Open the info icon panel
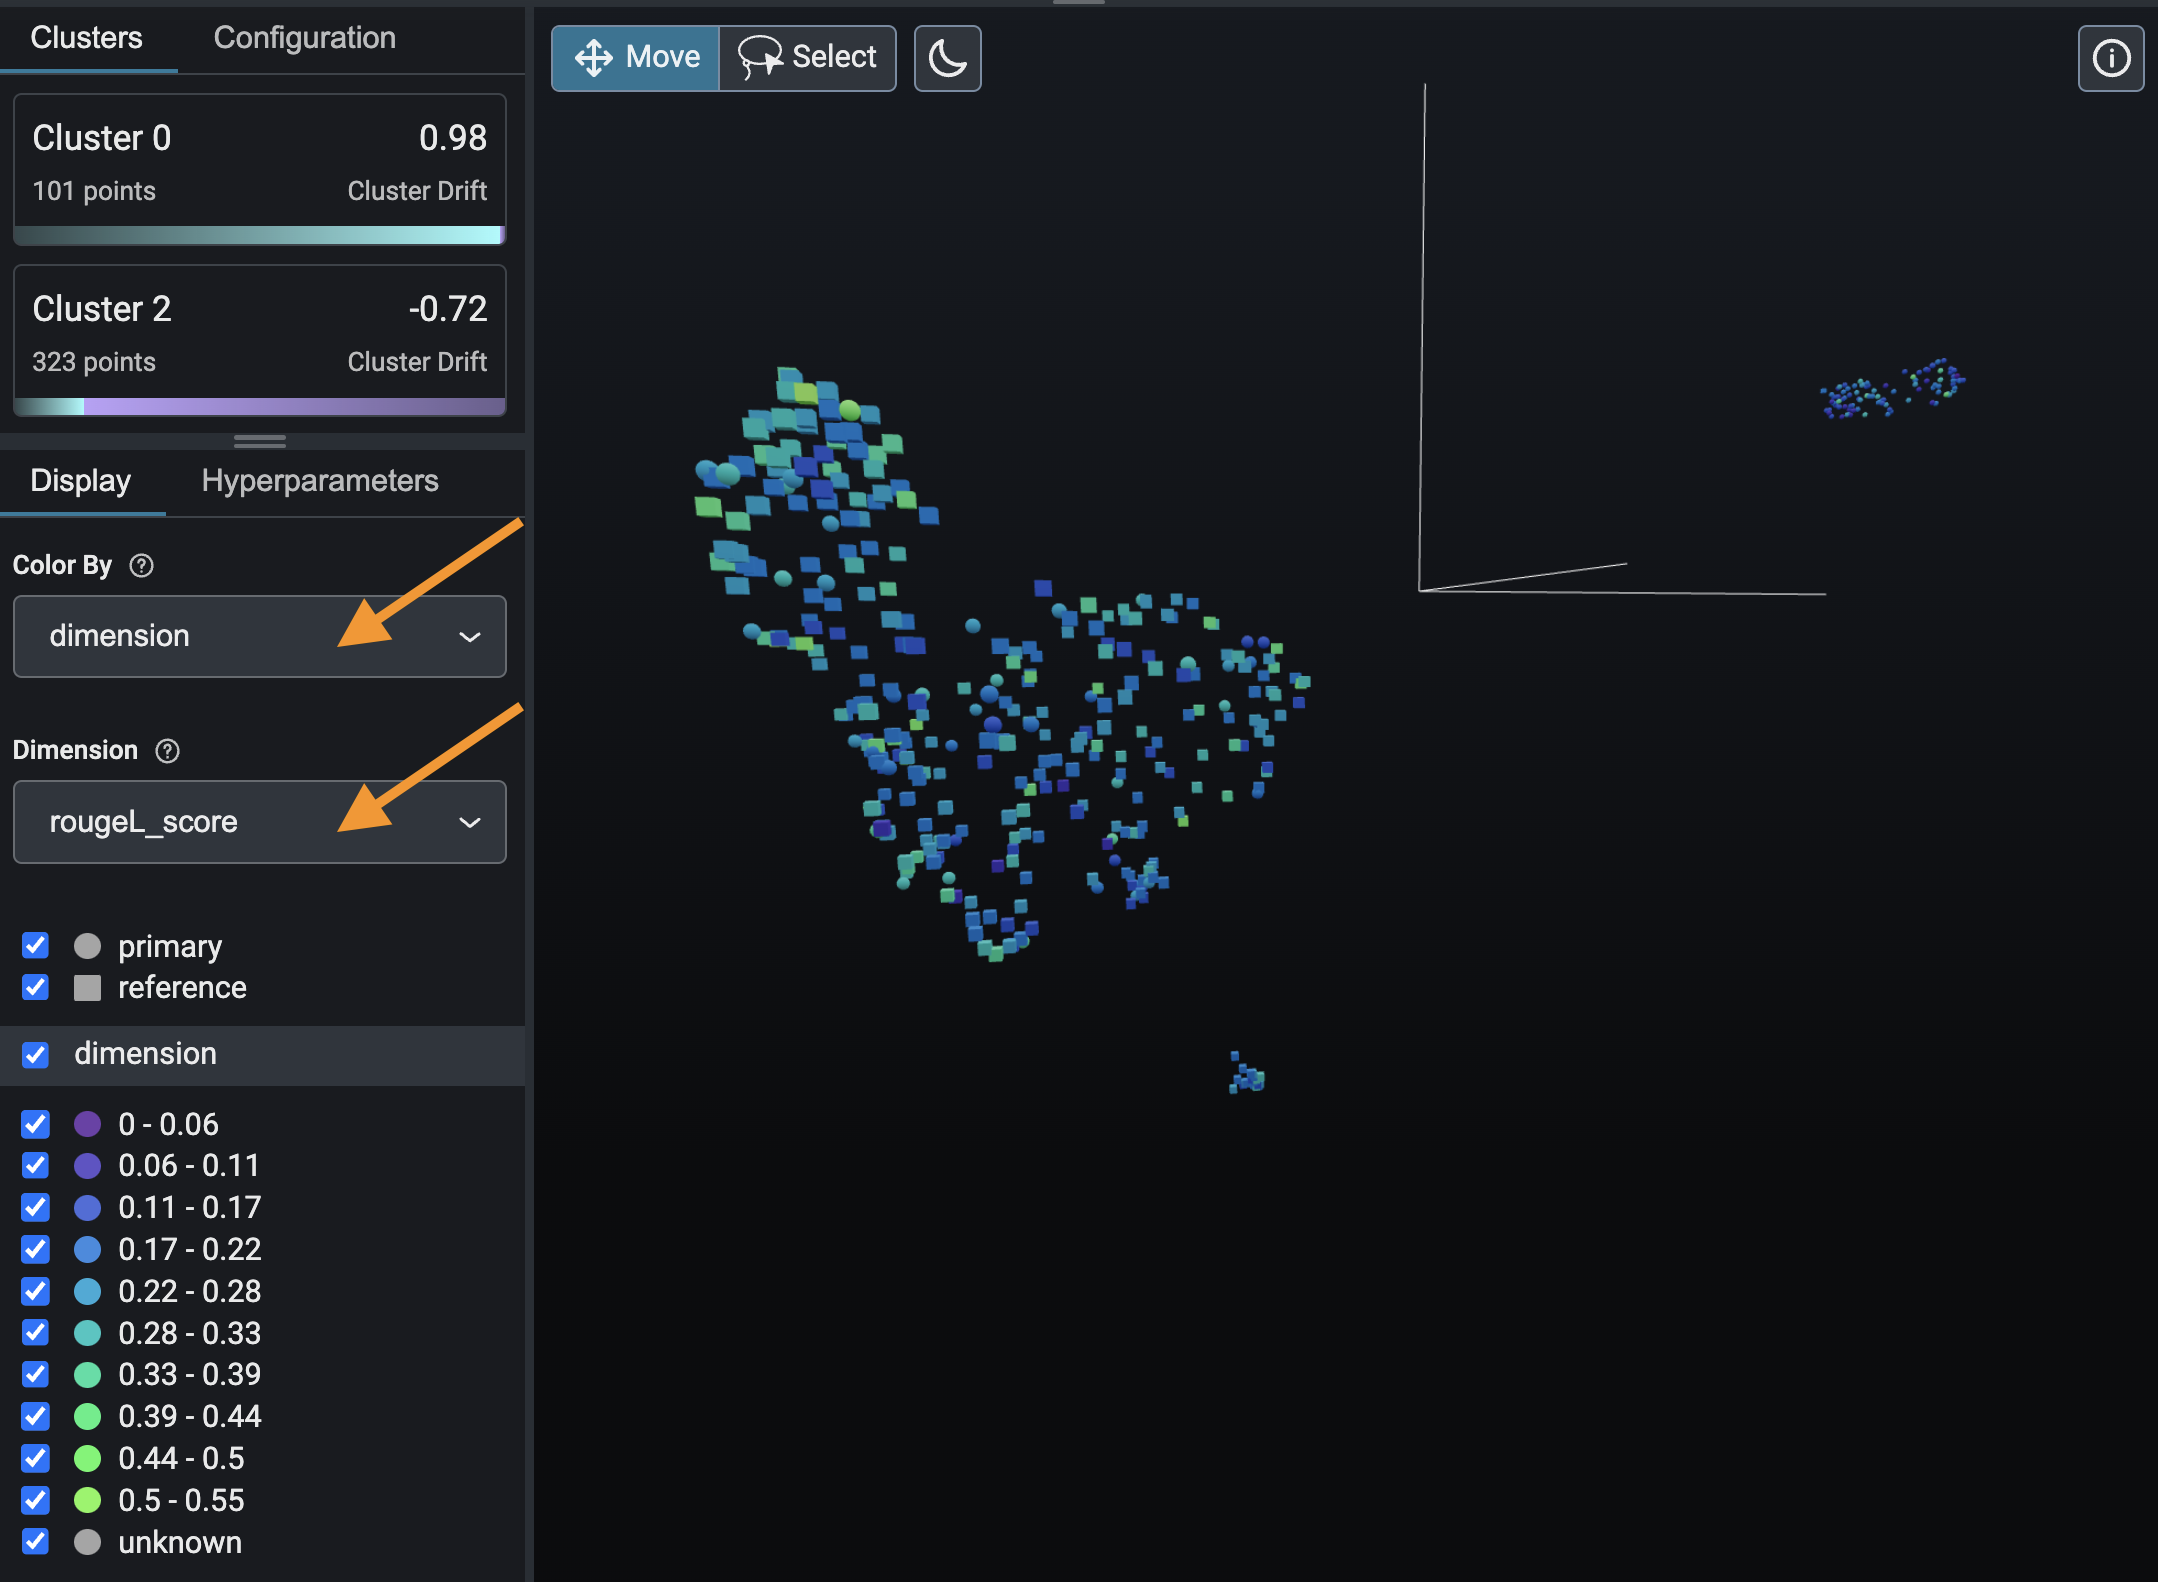Image resolution: width=2158 pixels, height=1582 pixels. 2110,58
